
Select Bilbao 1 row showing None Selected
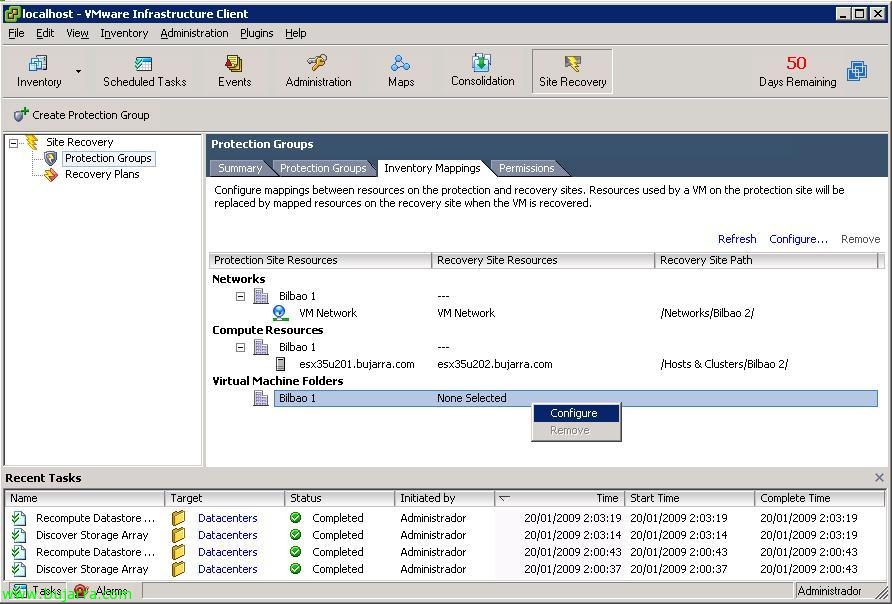coord(576,398)
